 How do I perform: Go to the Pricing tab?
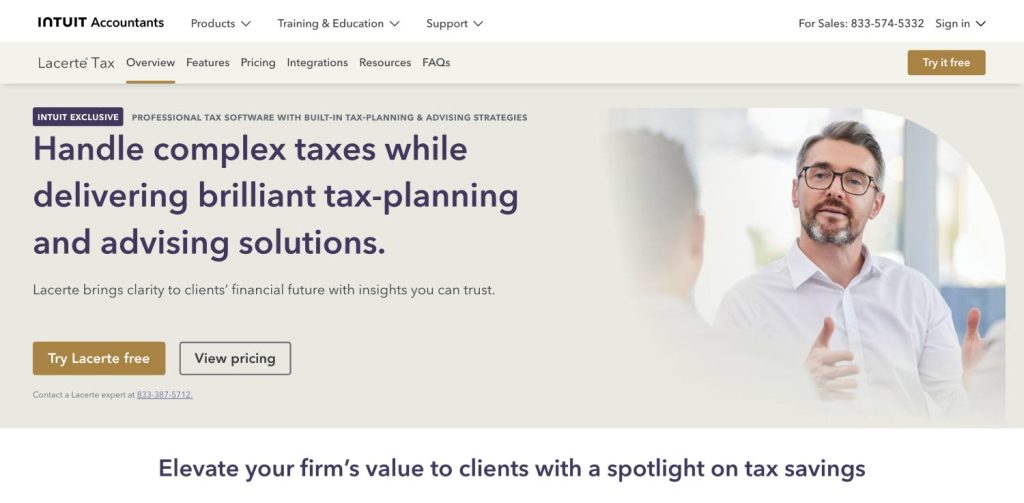(258, 62)
